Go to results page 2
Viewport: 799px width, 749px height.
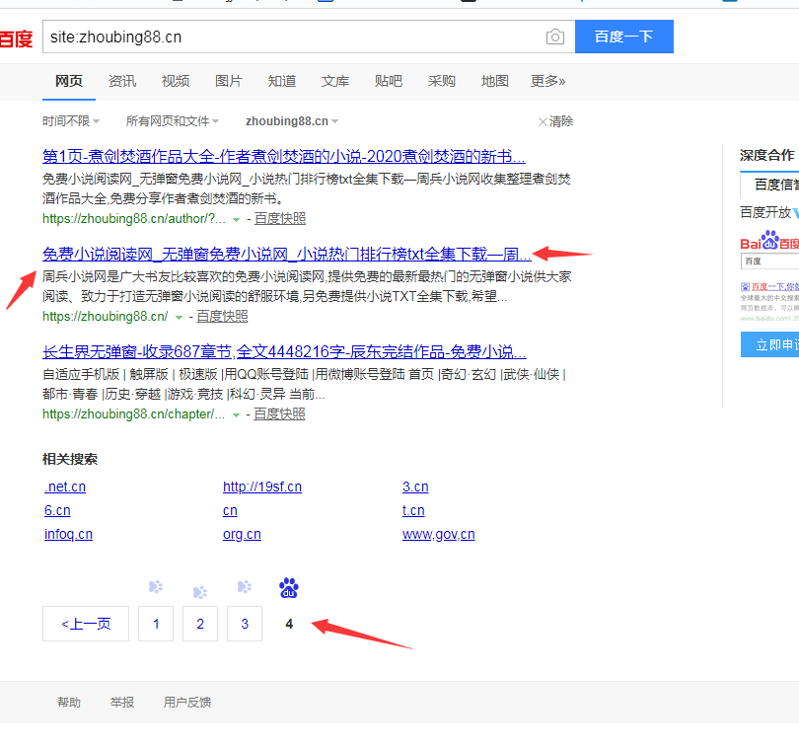pyautogui.click(x=200, y=624)
